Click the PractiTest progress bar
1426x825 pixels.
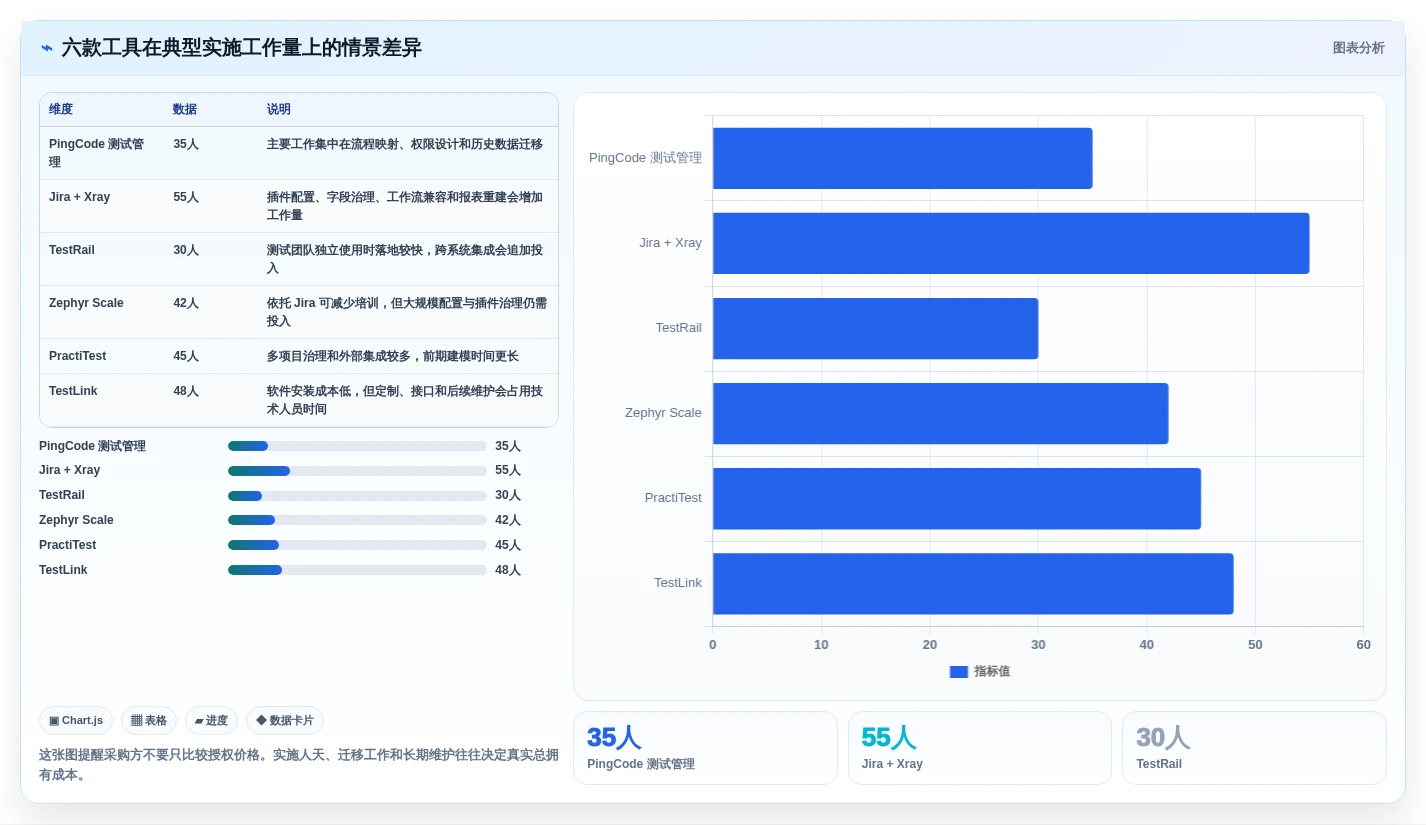pos(357,545)
